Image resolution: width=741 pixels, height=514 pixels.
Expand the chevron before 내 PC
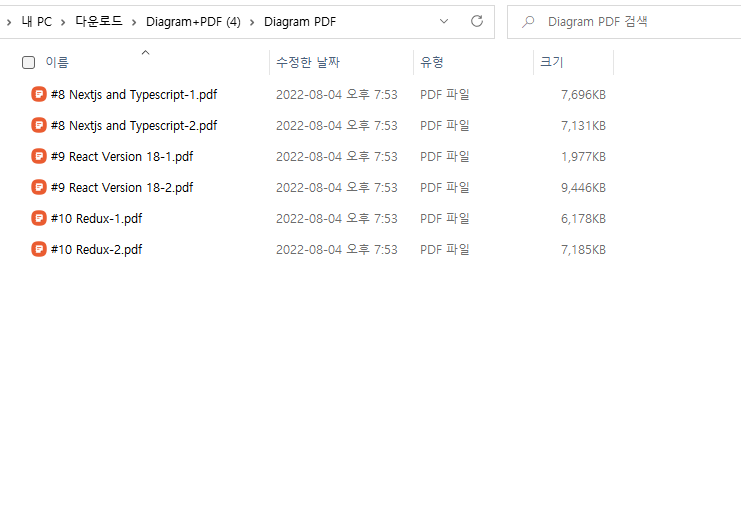click(9, 22)
